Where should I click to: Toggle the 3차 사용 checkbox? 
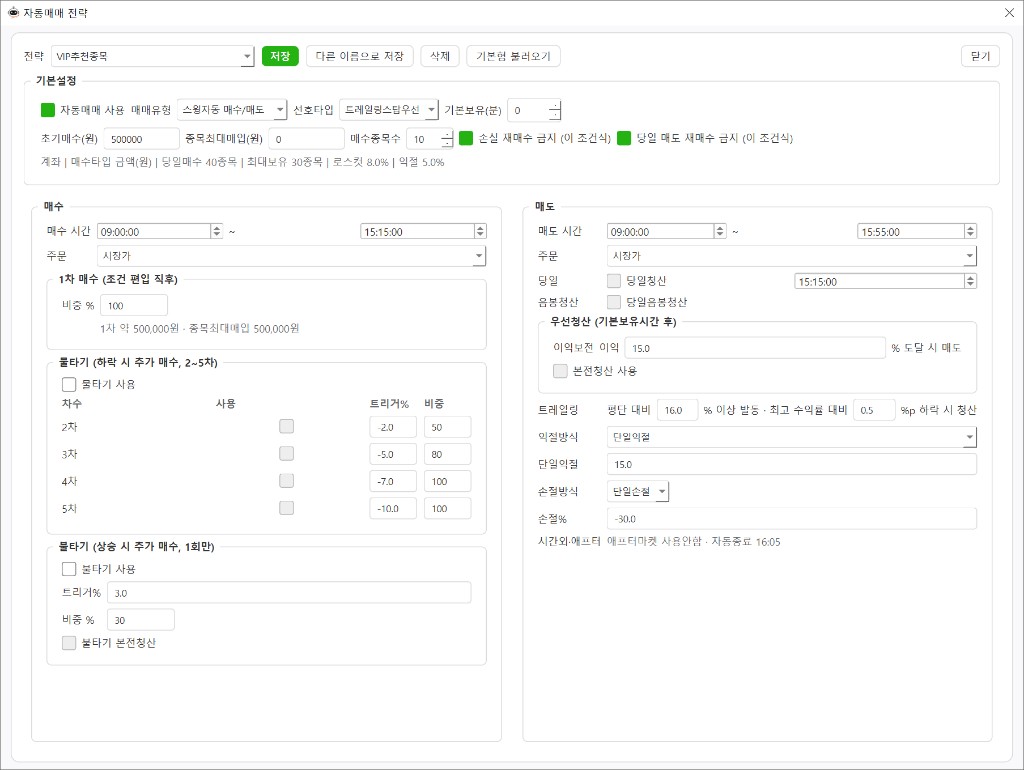click(x=286, y=453)
